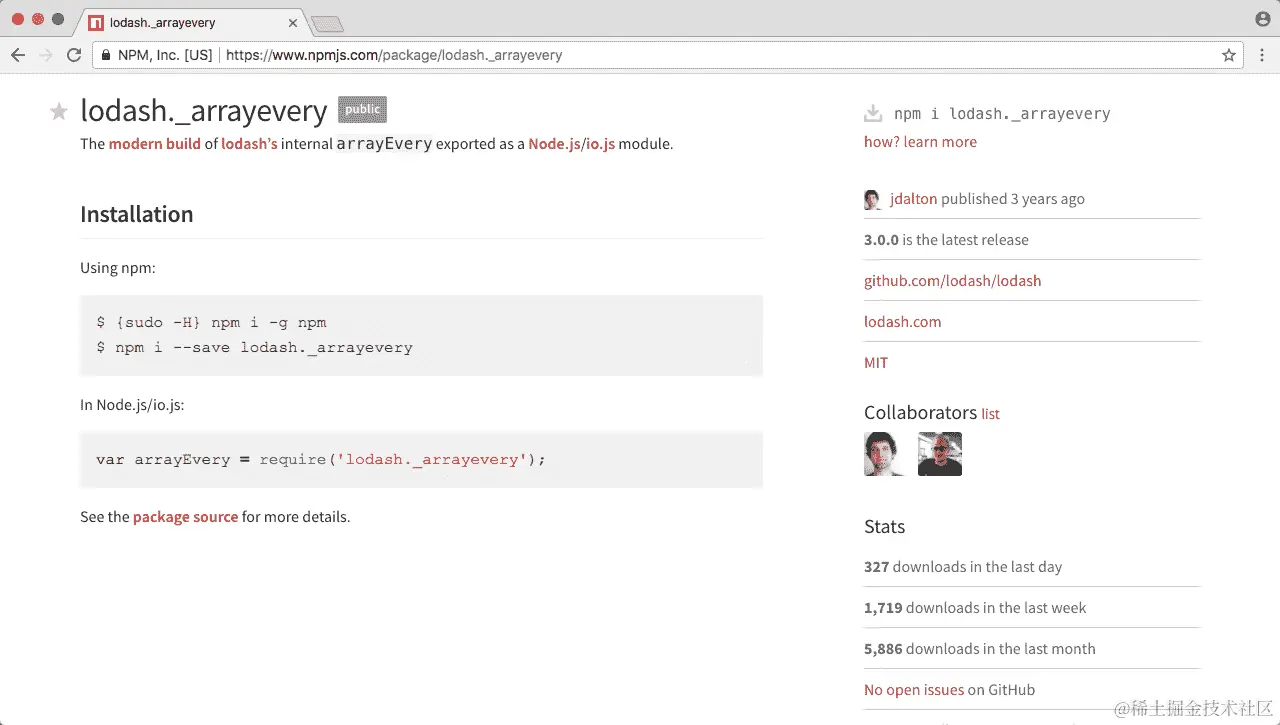1280x725 pixels.
Task: Bookmark this page with star icon
Action: click(x=1229, y=55)
